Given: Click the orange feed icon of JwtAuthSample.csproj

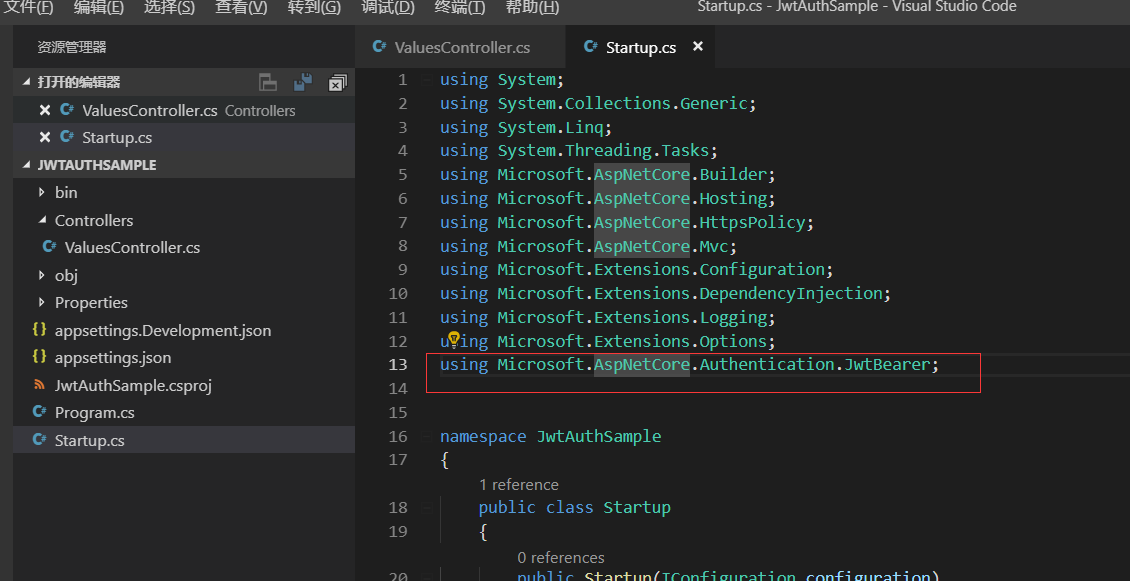Looking at the screenshot, I should [40, 384].
